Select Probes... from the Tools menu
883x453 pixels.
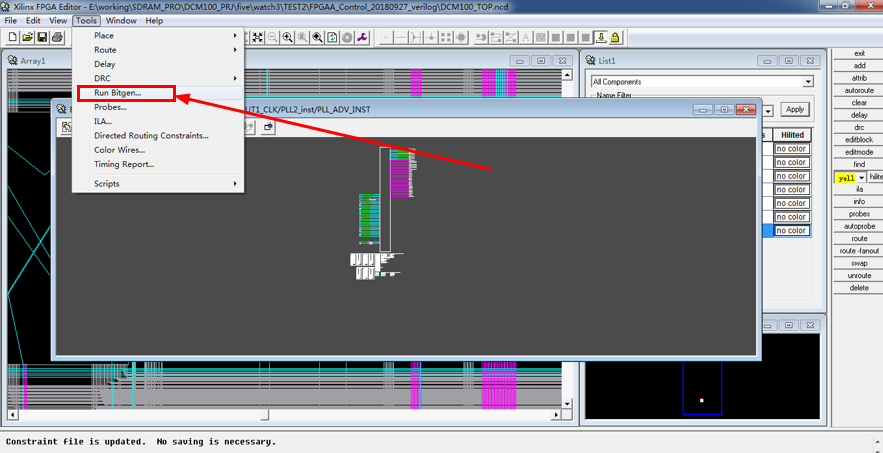pos(158,107)
